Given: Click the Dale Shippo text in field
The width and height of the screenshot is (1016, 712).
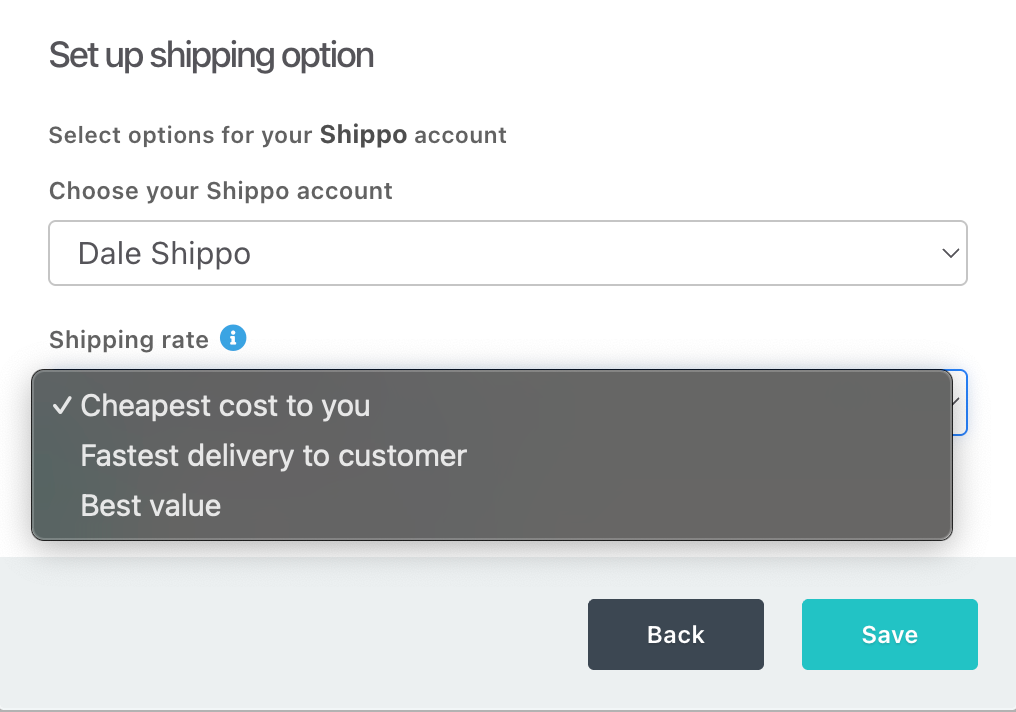Looking at the screenshot, I should 164,254.
